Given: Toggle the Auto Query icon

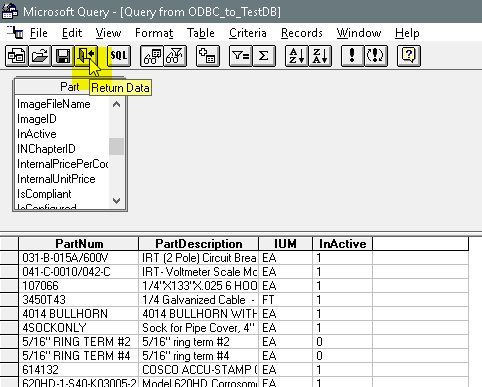Looking at the screenshot, I should point(376,56).
